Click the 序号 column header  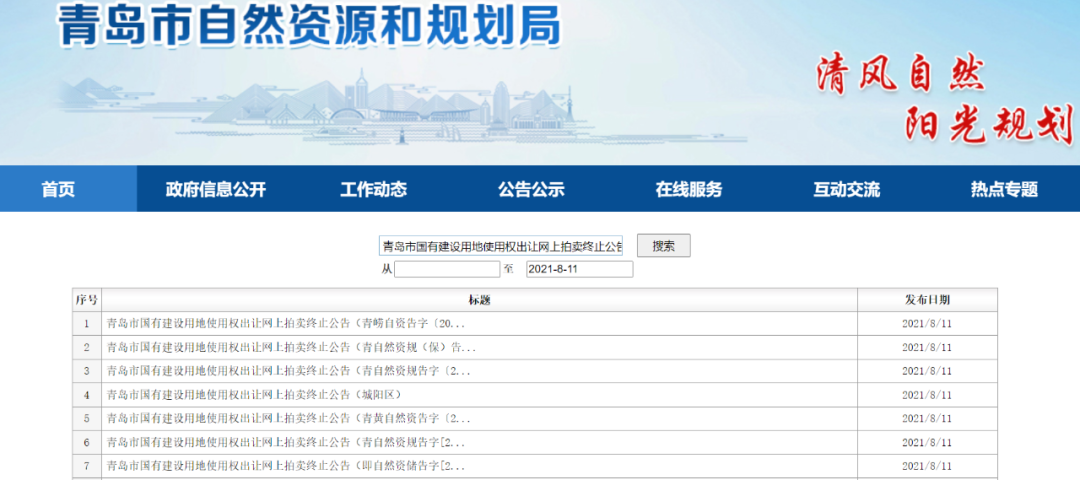[x=87, y=300]
